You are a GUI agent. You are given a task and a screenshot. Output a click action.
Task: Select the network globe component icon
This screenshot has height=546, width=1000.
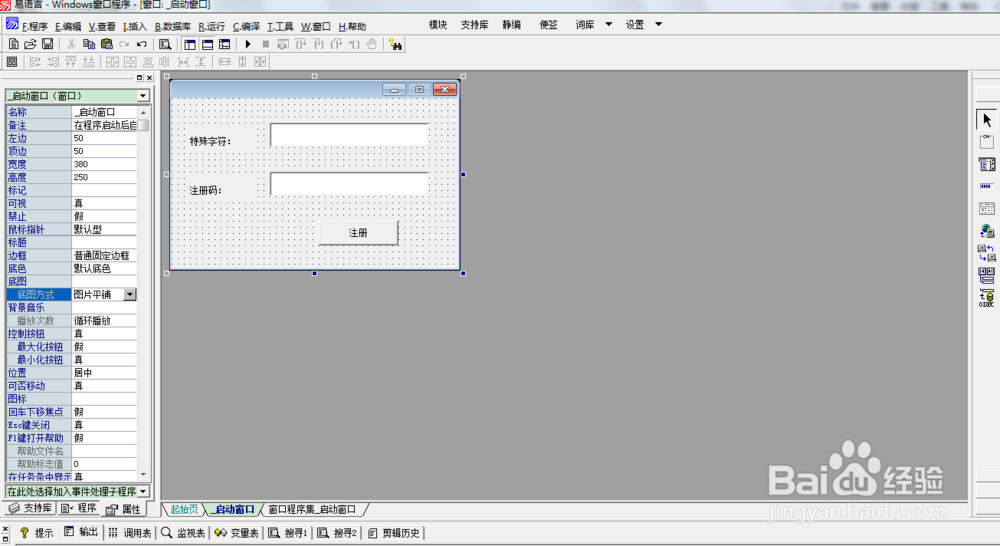point(987,231)
